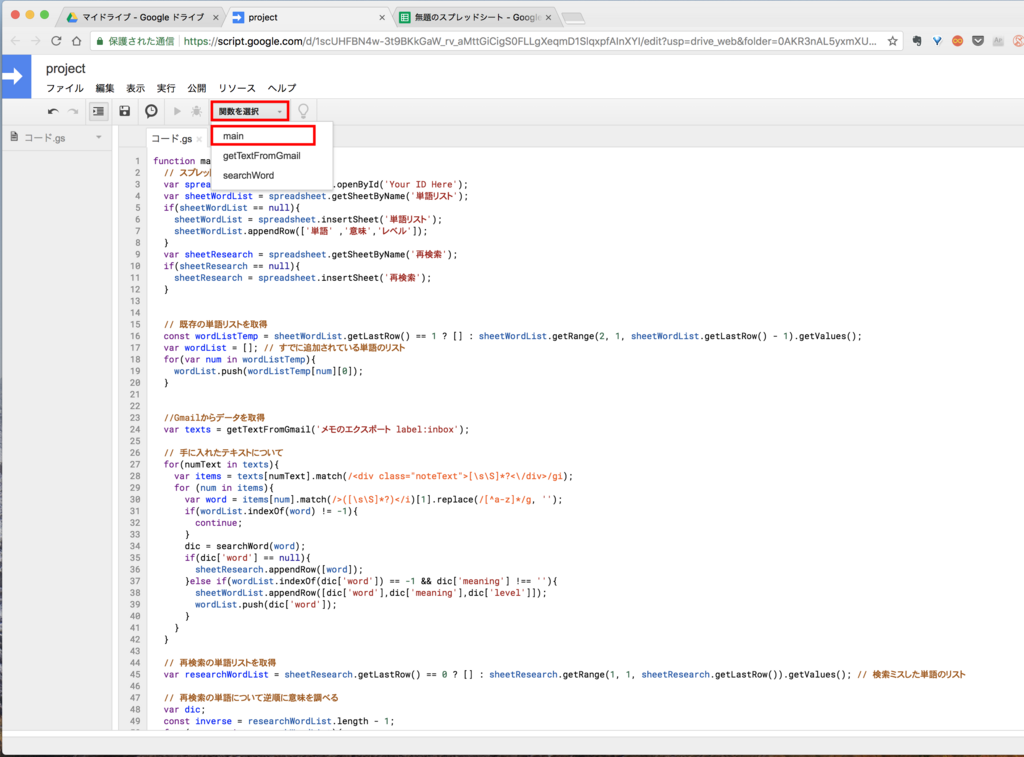Click the Pocket extension icon
This screenshot has width=1024, height=757.
tap(978, 41)
